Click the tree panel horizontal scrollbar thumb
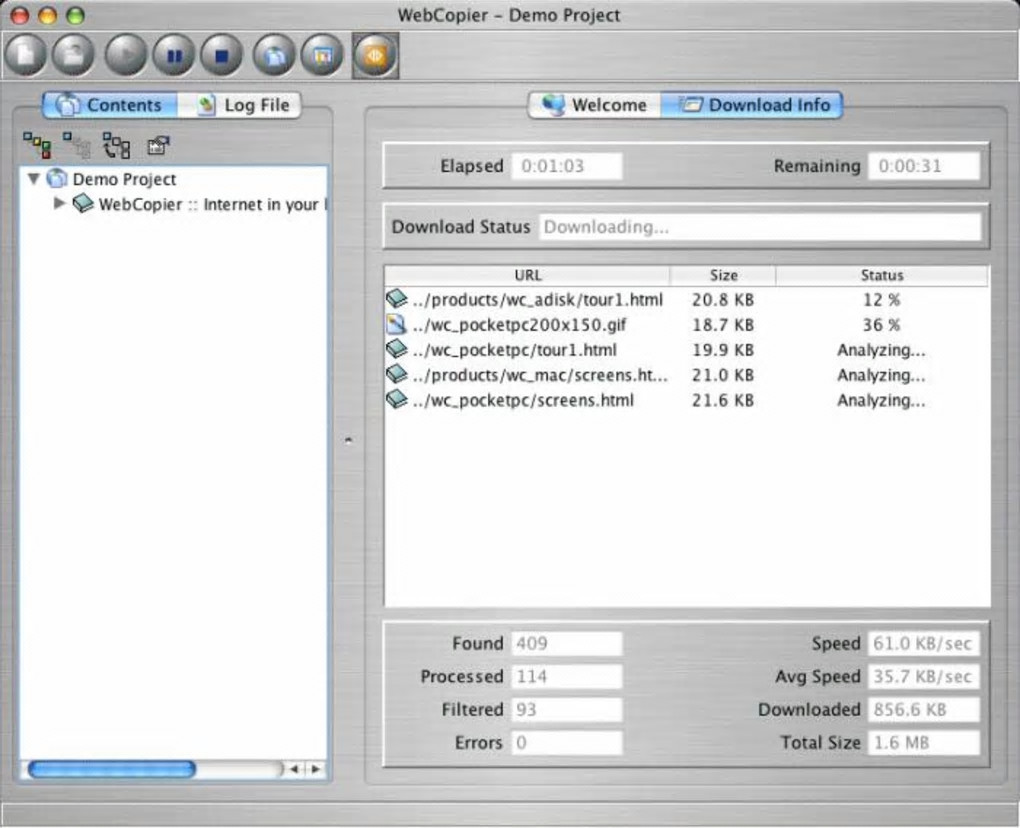This screenshot has width=1020, height=828. [x=112, y=769]
